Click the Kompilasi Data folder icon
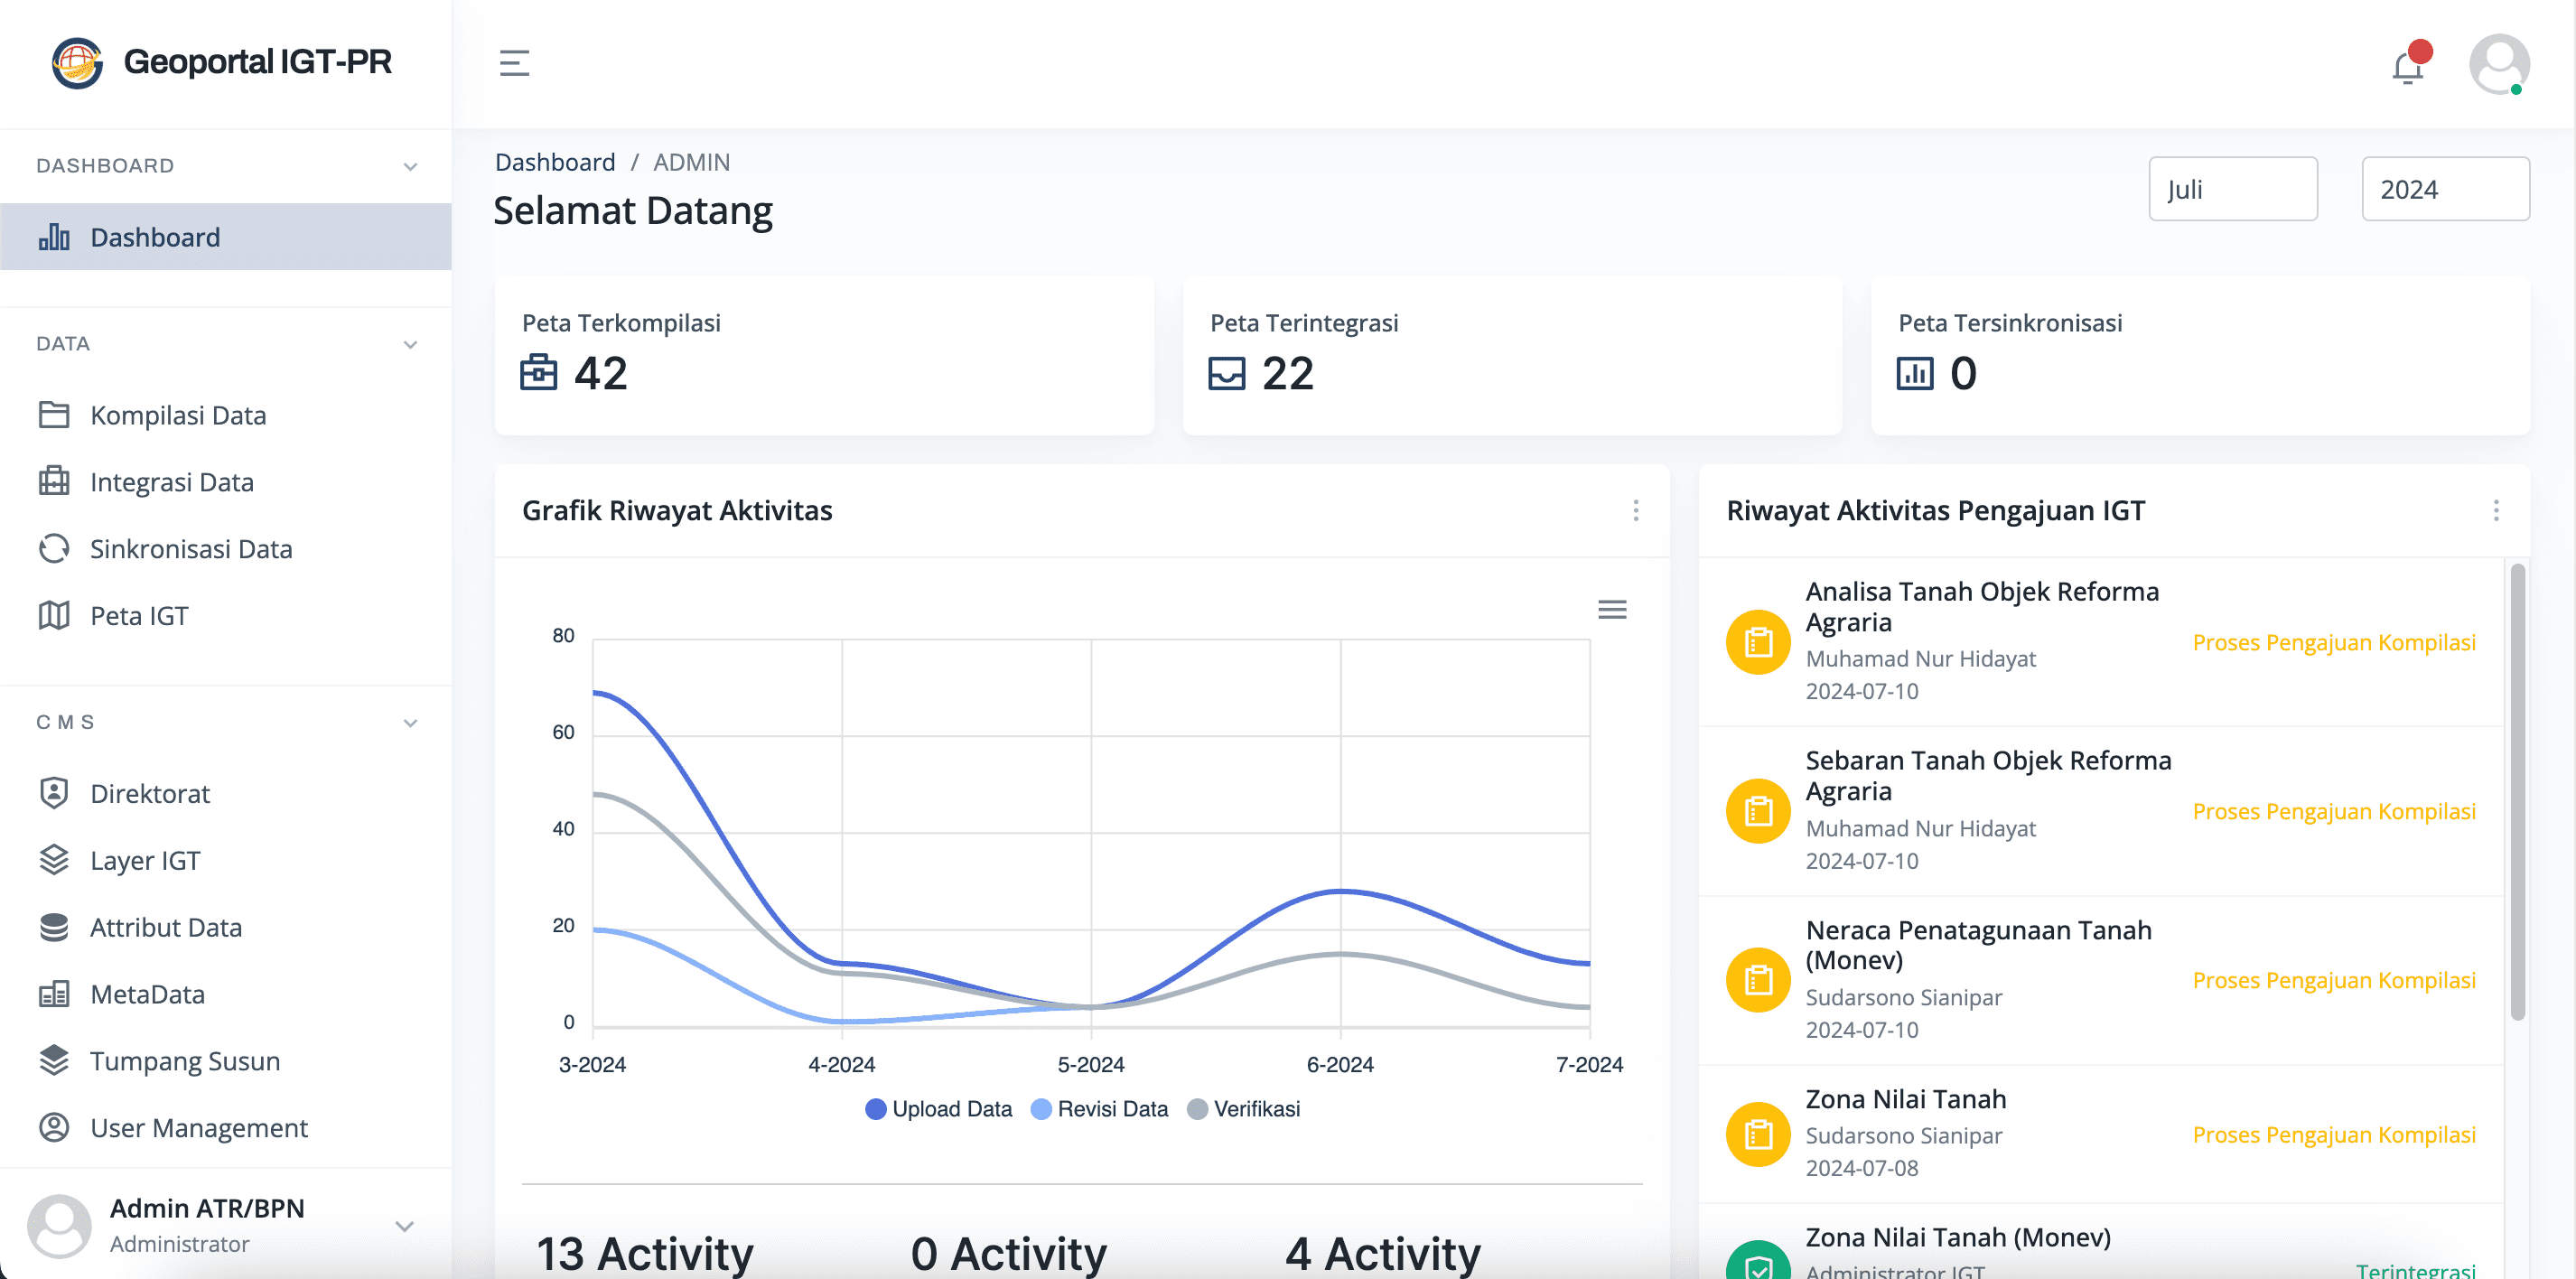The height and width of the screenshot is (1279, 2576). pos(54,415)
